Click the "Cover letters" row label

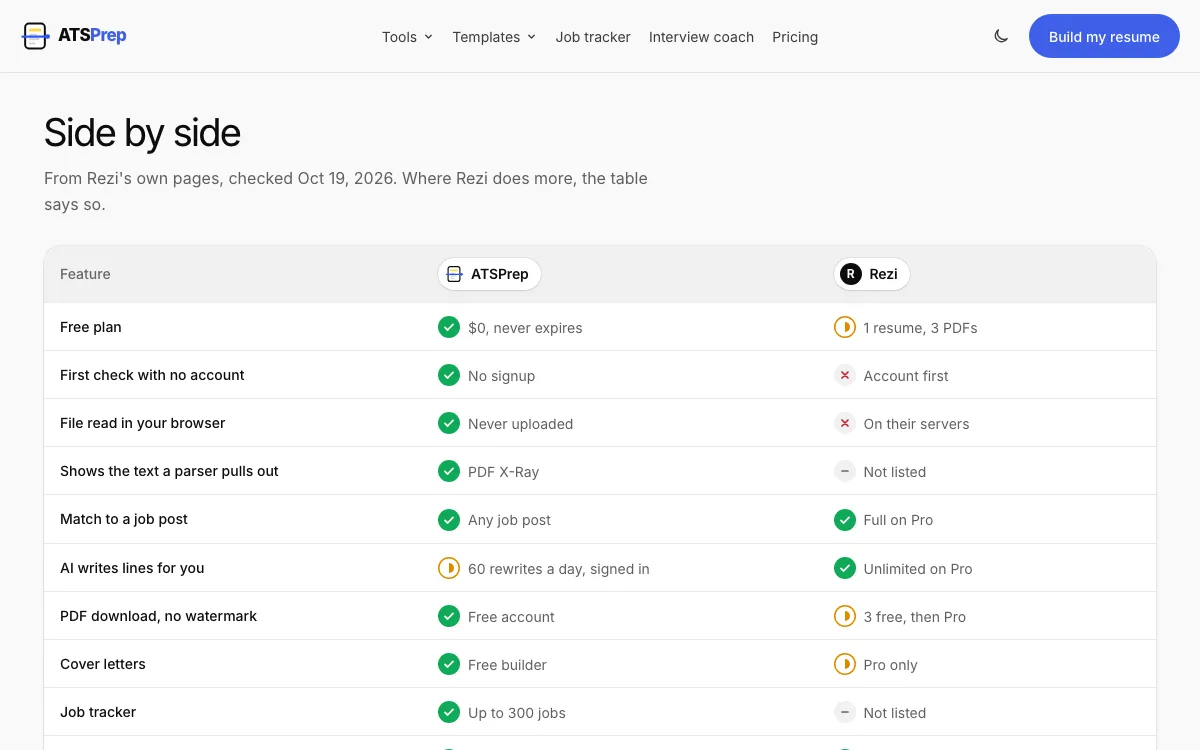[103, 664]
